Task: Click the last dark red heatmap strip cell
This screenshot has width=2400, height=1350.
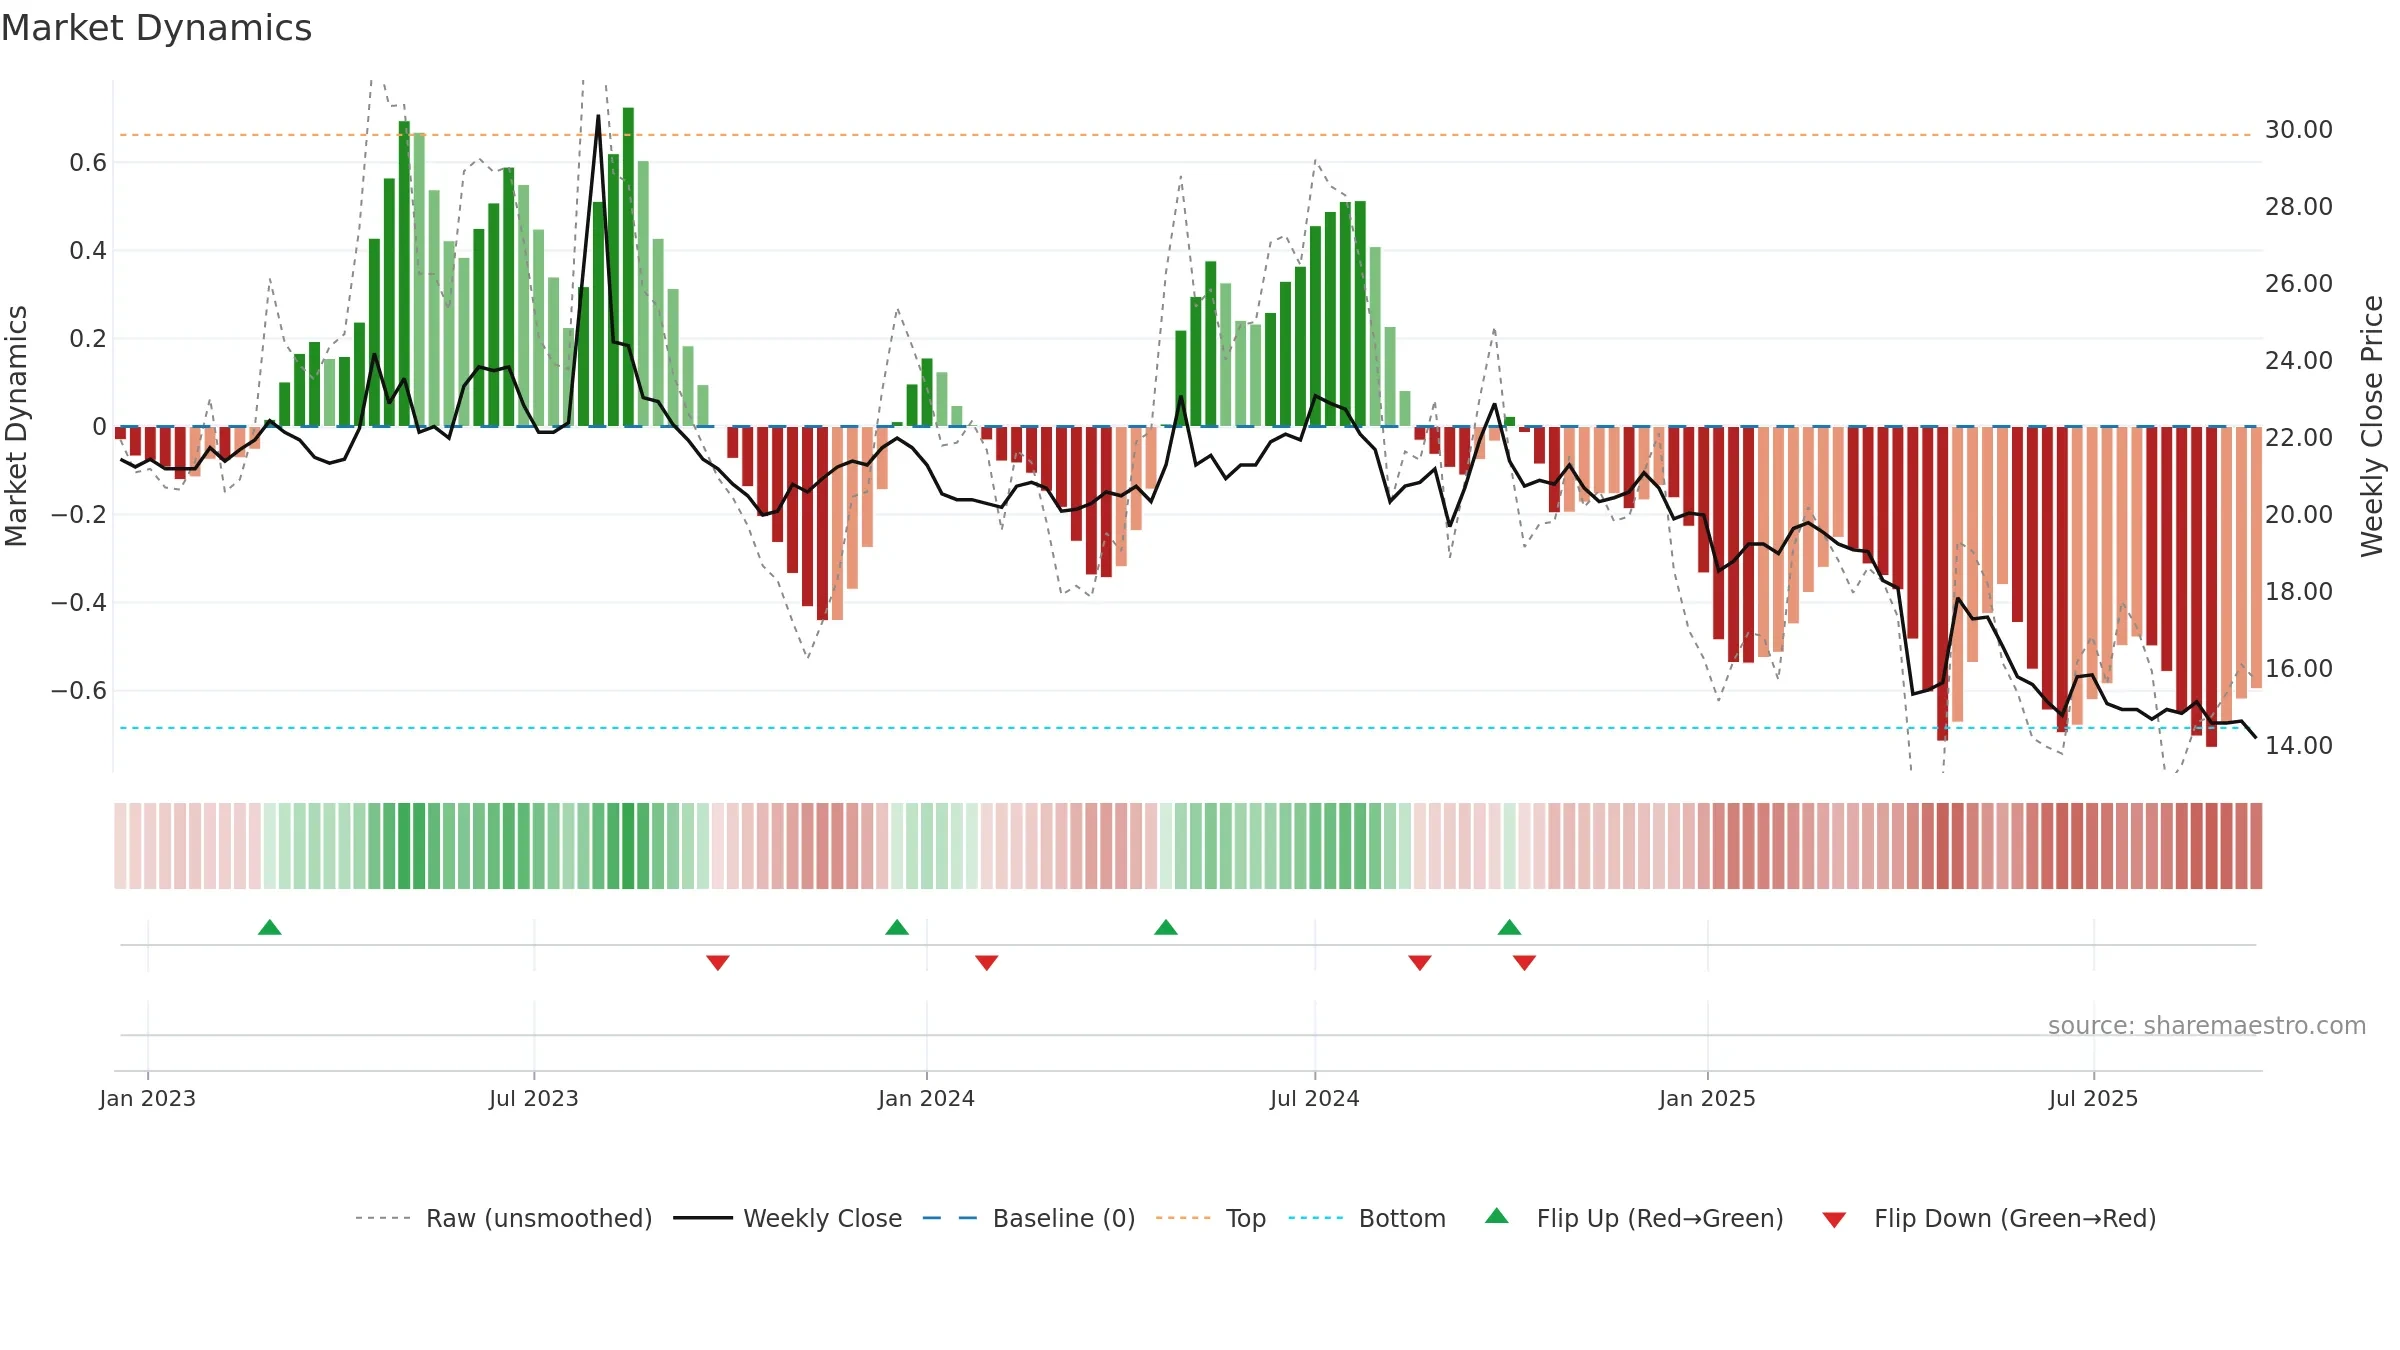Action: pyautogui.click(x=2256, y=846)
